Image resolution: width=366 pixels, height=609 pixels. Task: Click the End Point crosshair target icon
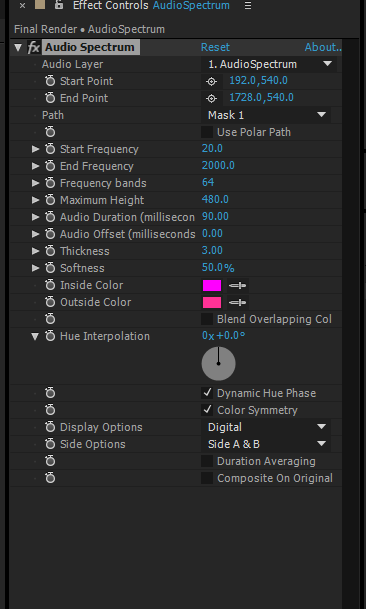point(211,99)
